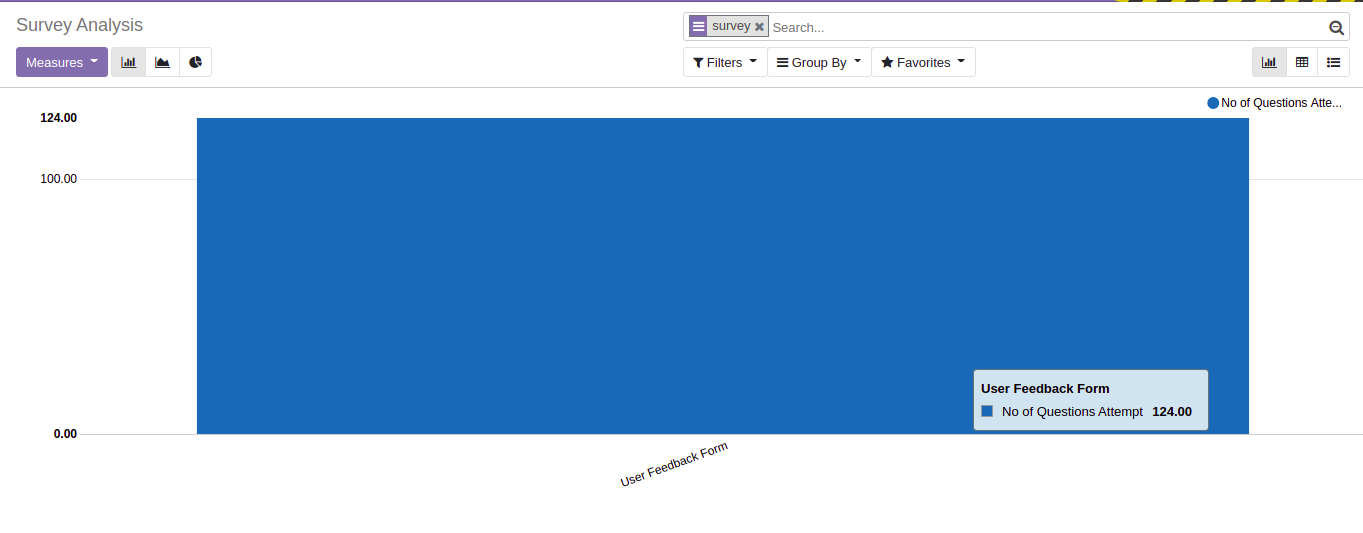1363x533 pixels.
Task: Switch to list view
Action: pos(1334,62)
